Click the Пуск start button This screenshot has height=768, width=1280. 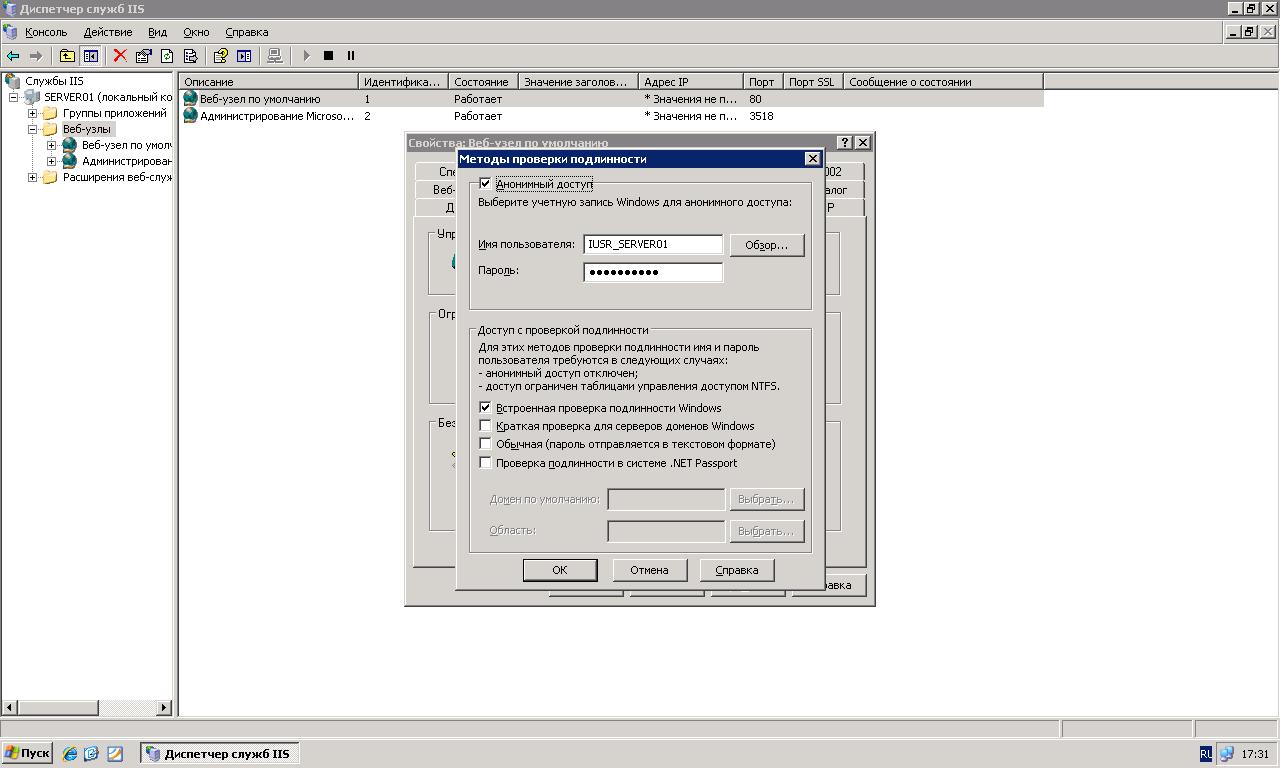pyautogui.click(x=27, y=754)
